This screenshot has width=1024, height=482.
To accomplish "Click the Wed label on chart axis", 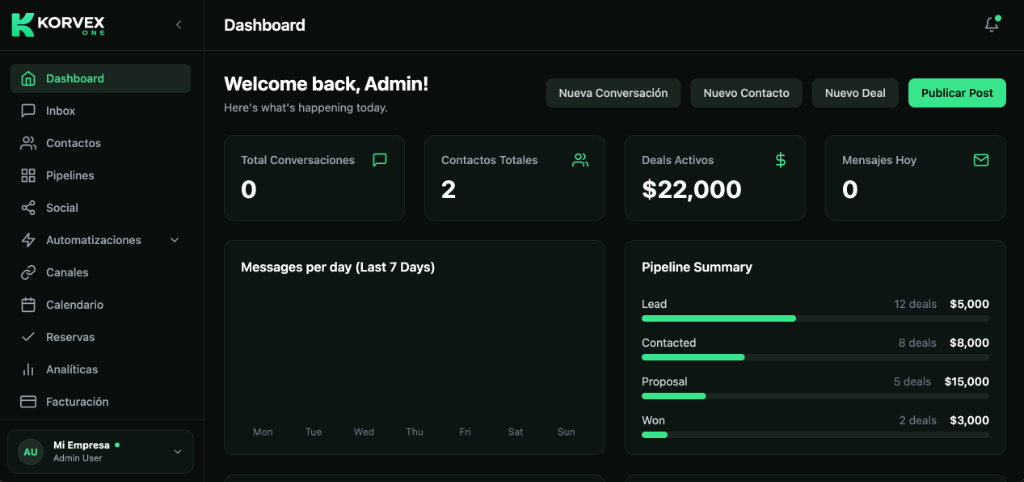I will pos(364,432).
